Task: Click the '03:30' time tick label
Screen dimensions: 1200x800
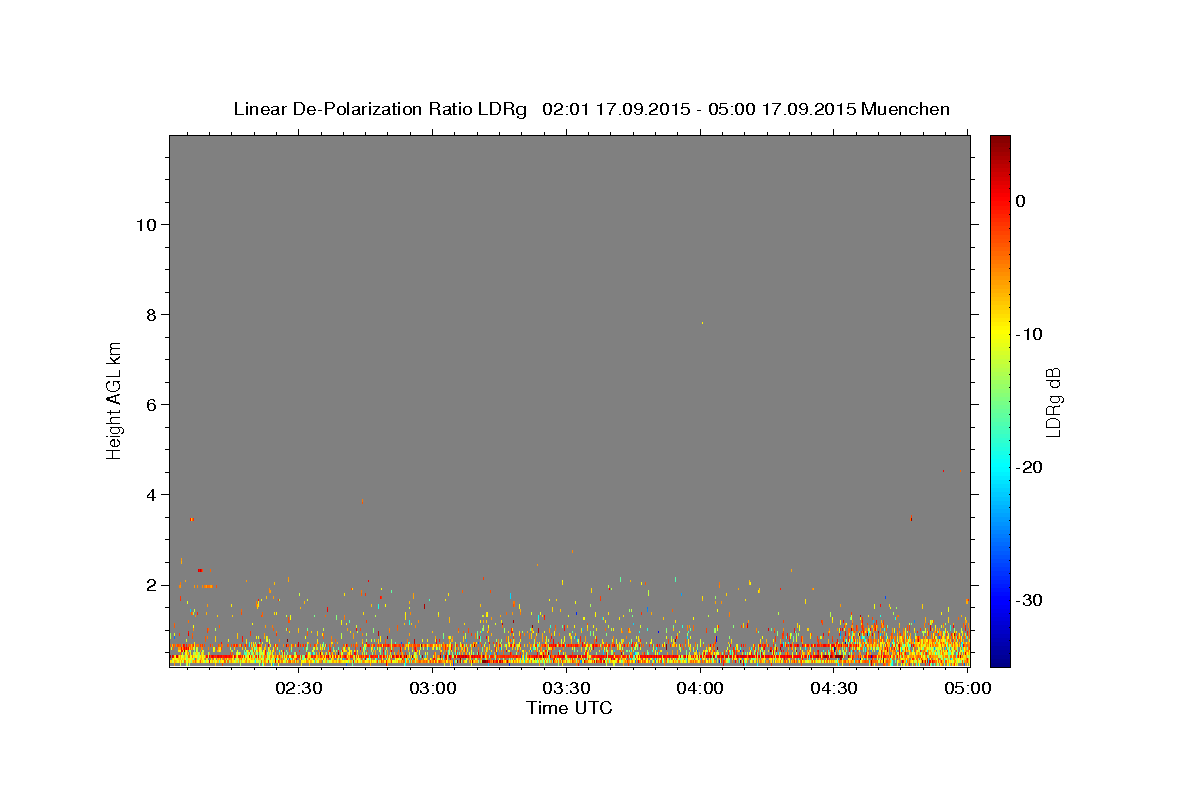Action: coord(566,688)
